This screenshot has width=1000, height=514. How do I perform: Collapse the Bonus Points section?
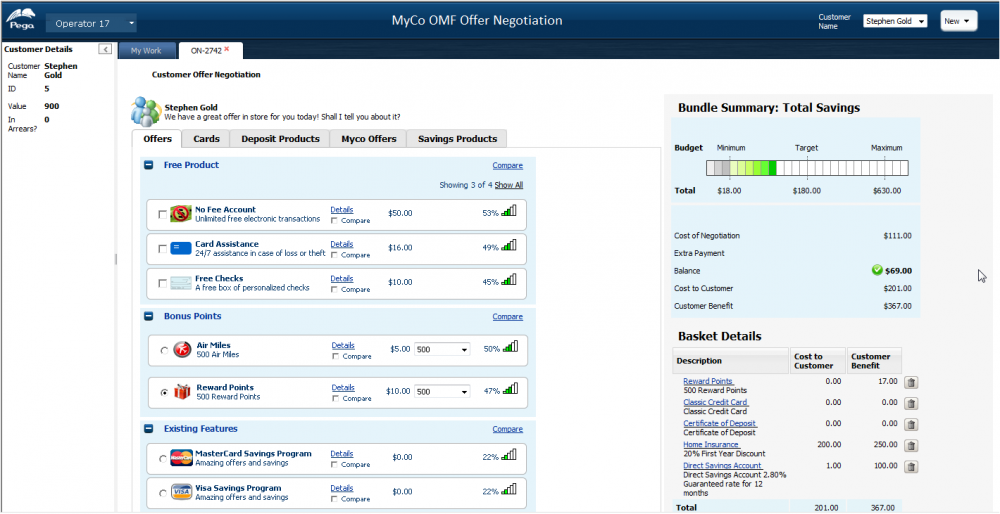[149, 316]
